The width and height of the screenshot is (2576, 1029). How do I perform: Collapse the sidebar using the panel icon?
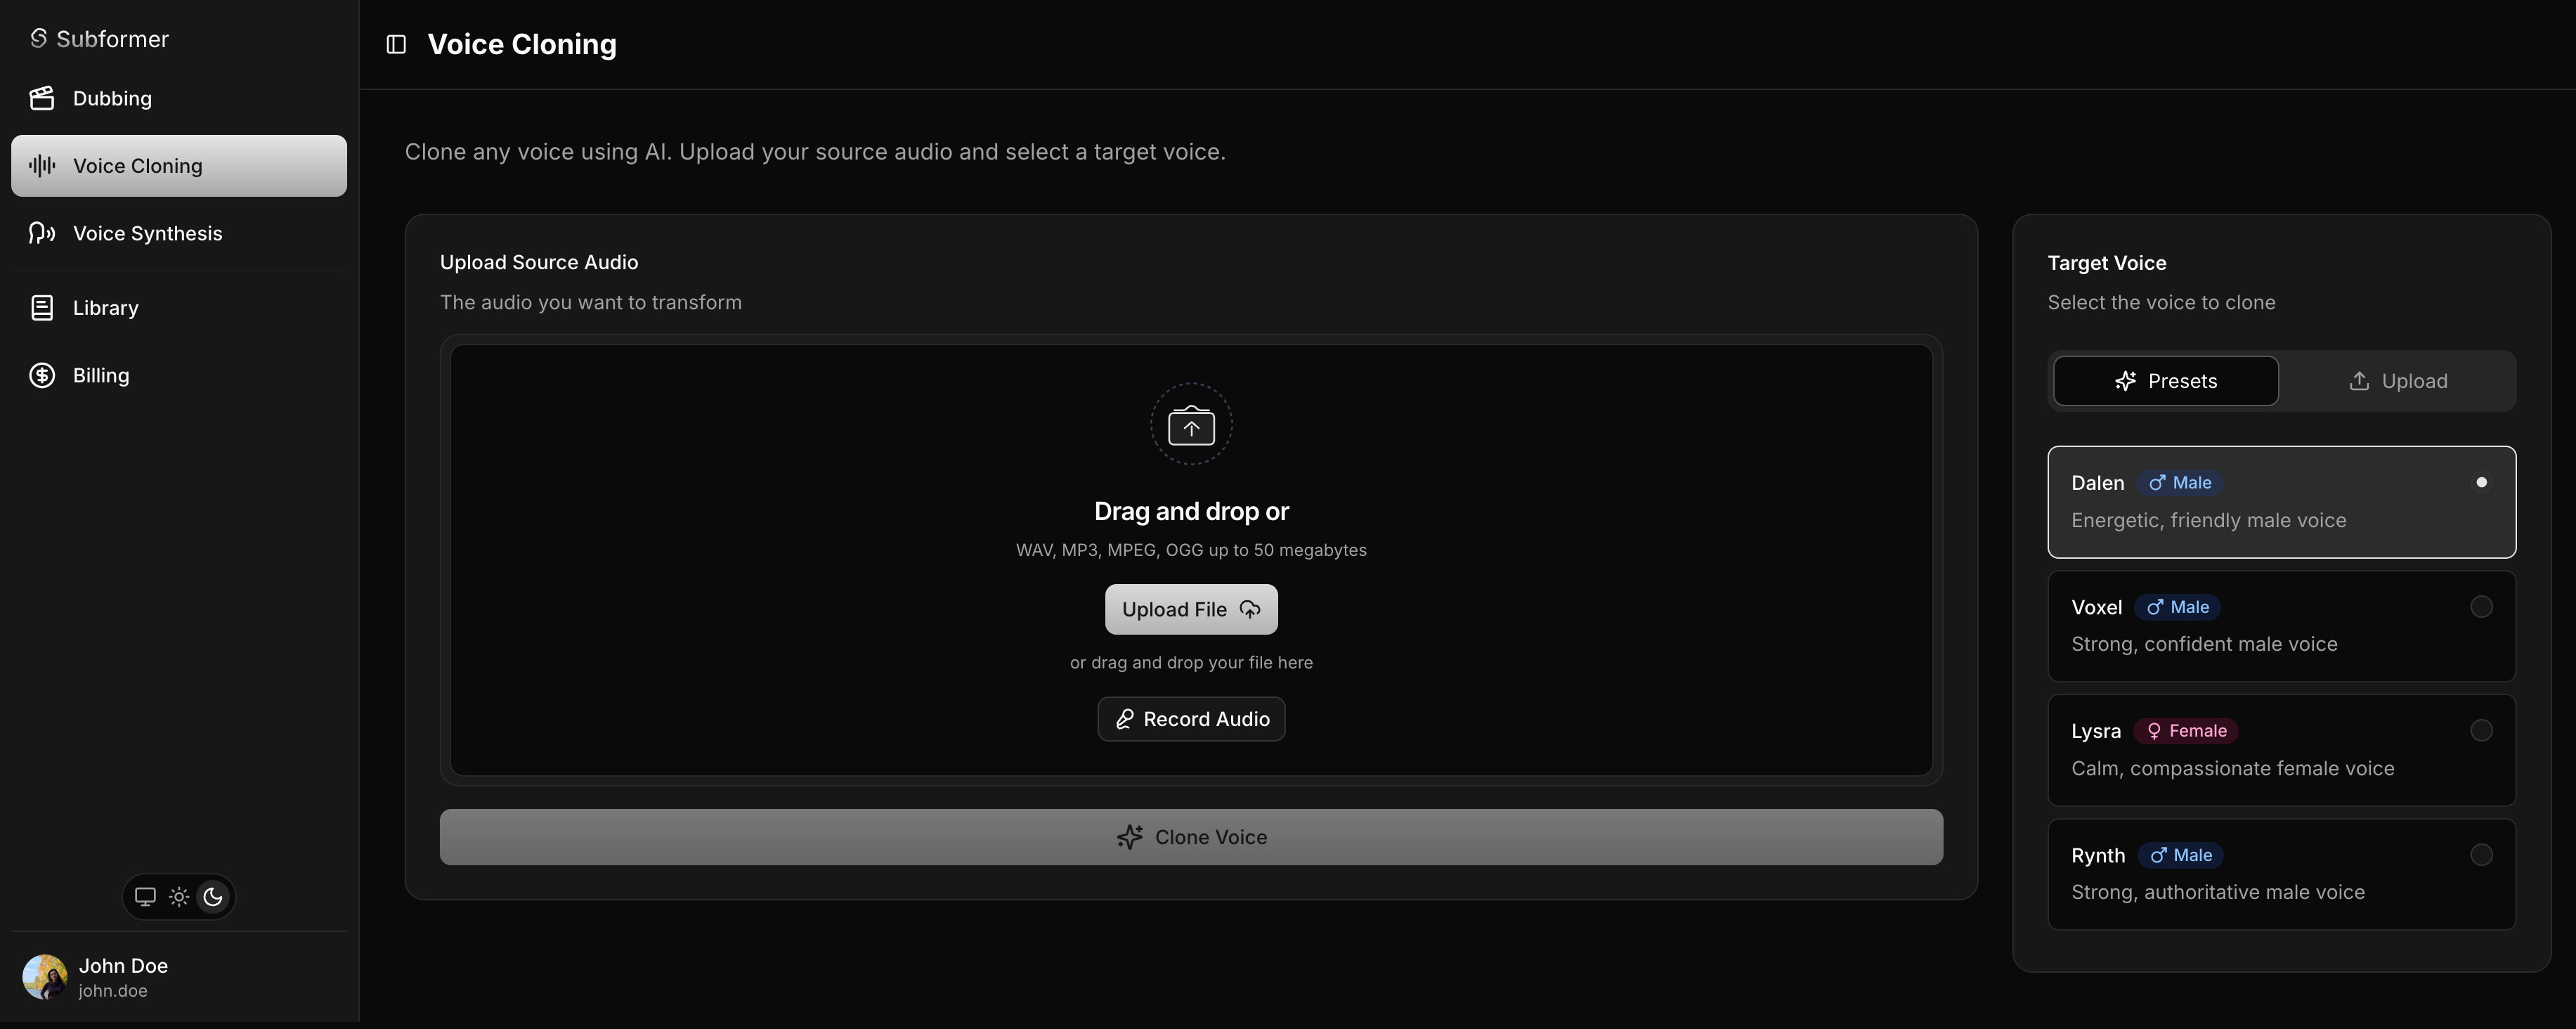(396, 44)
